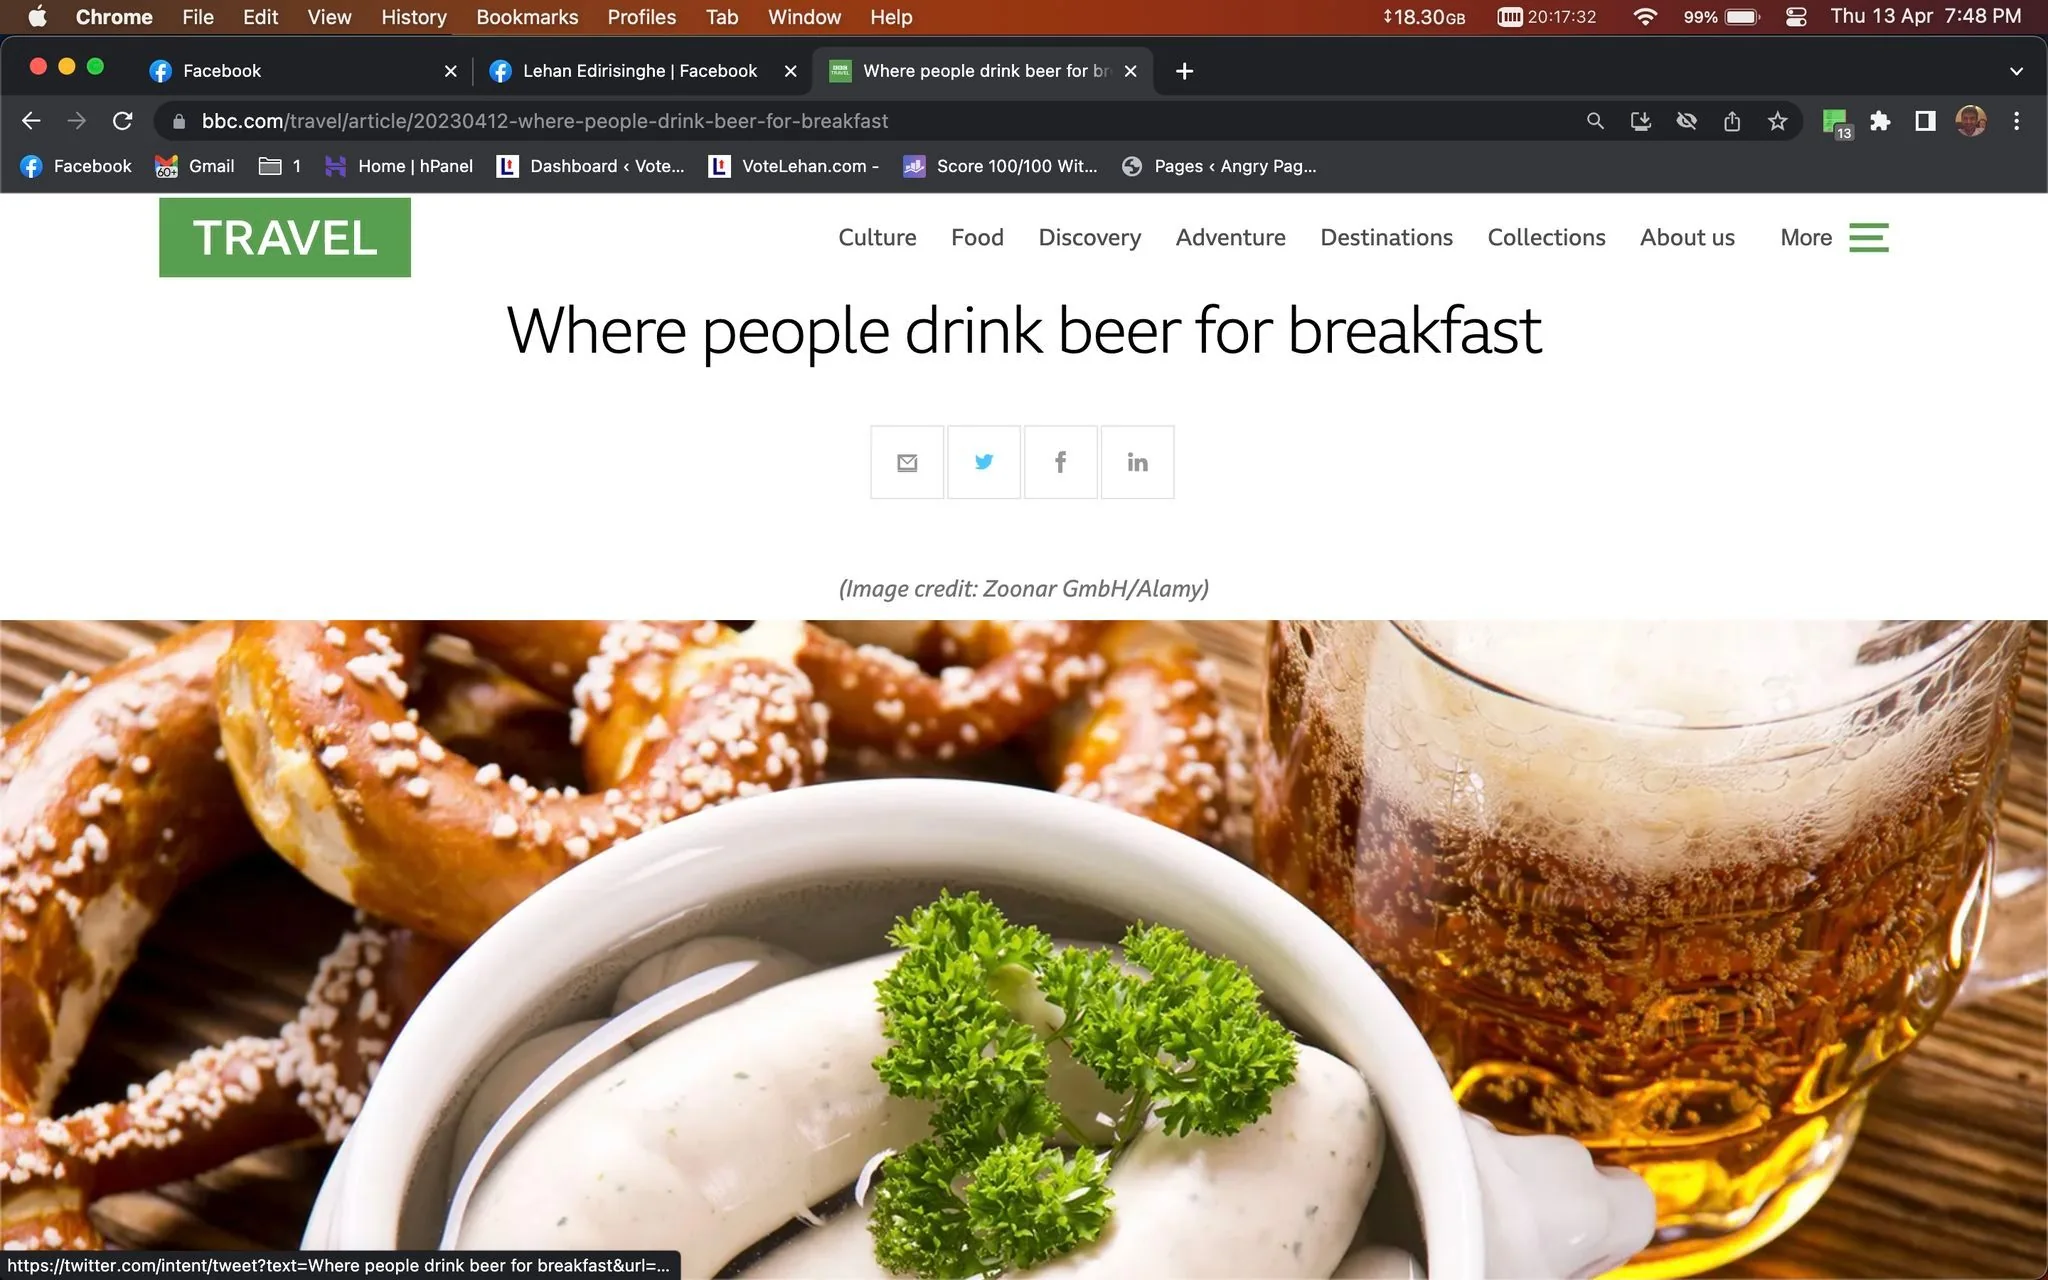Open the Bookmarks menu in menu bar
This screenshot has width=2048, height=1280.
tap(527, 17)
